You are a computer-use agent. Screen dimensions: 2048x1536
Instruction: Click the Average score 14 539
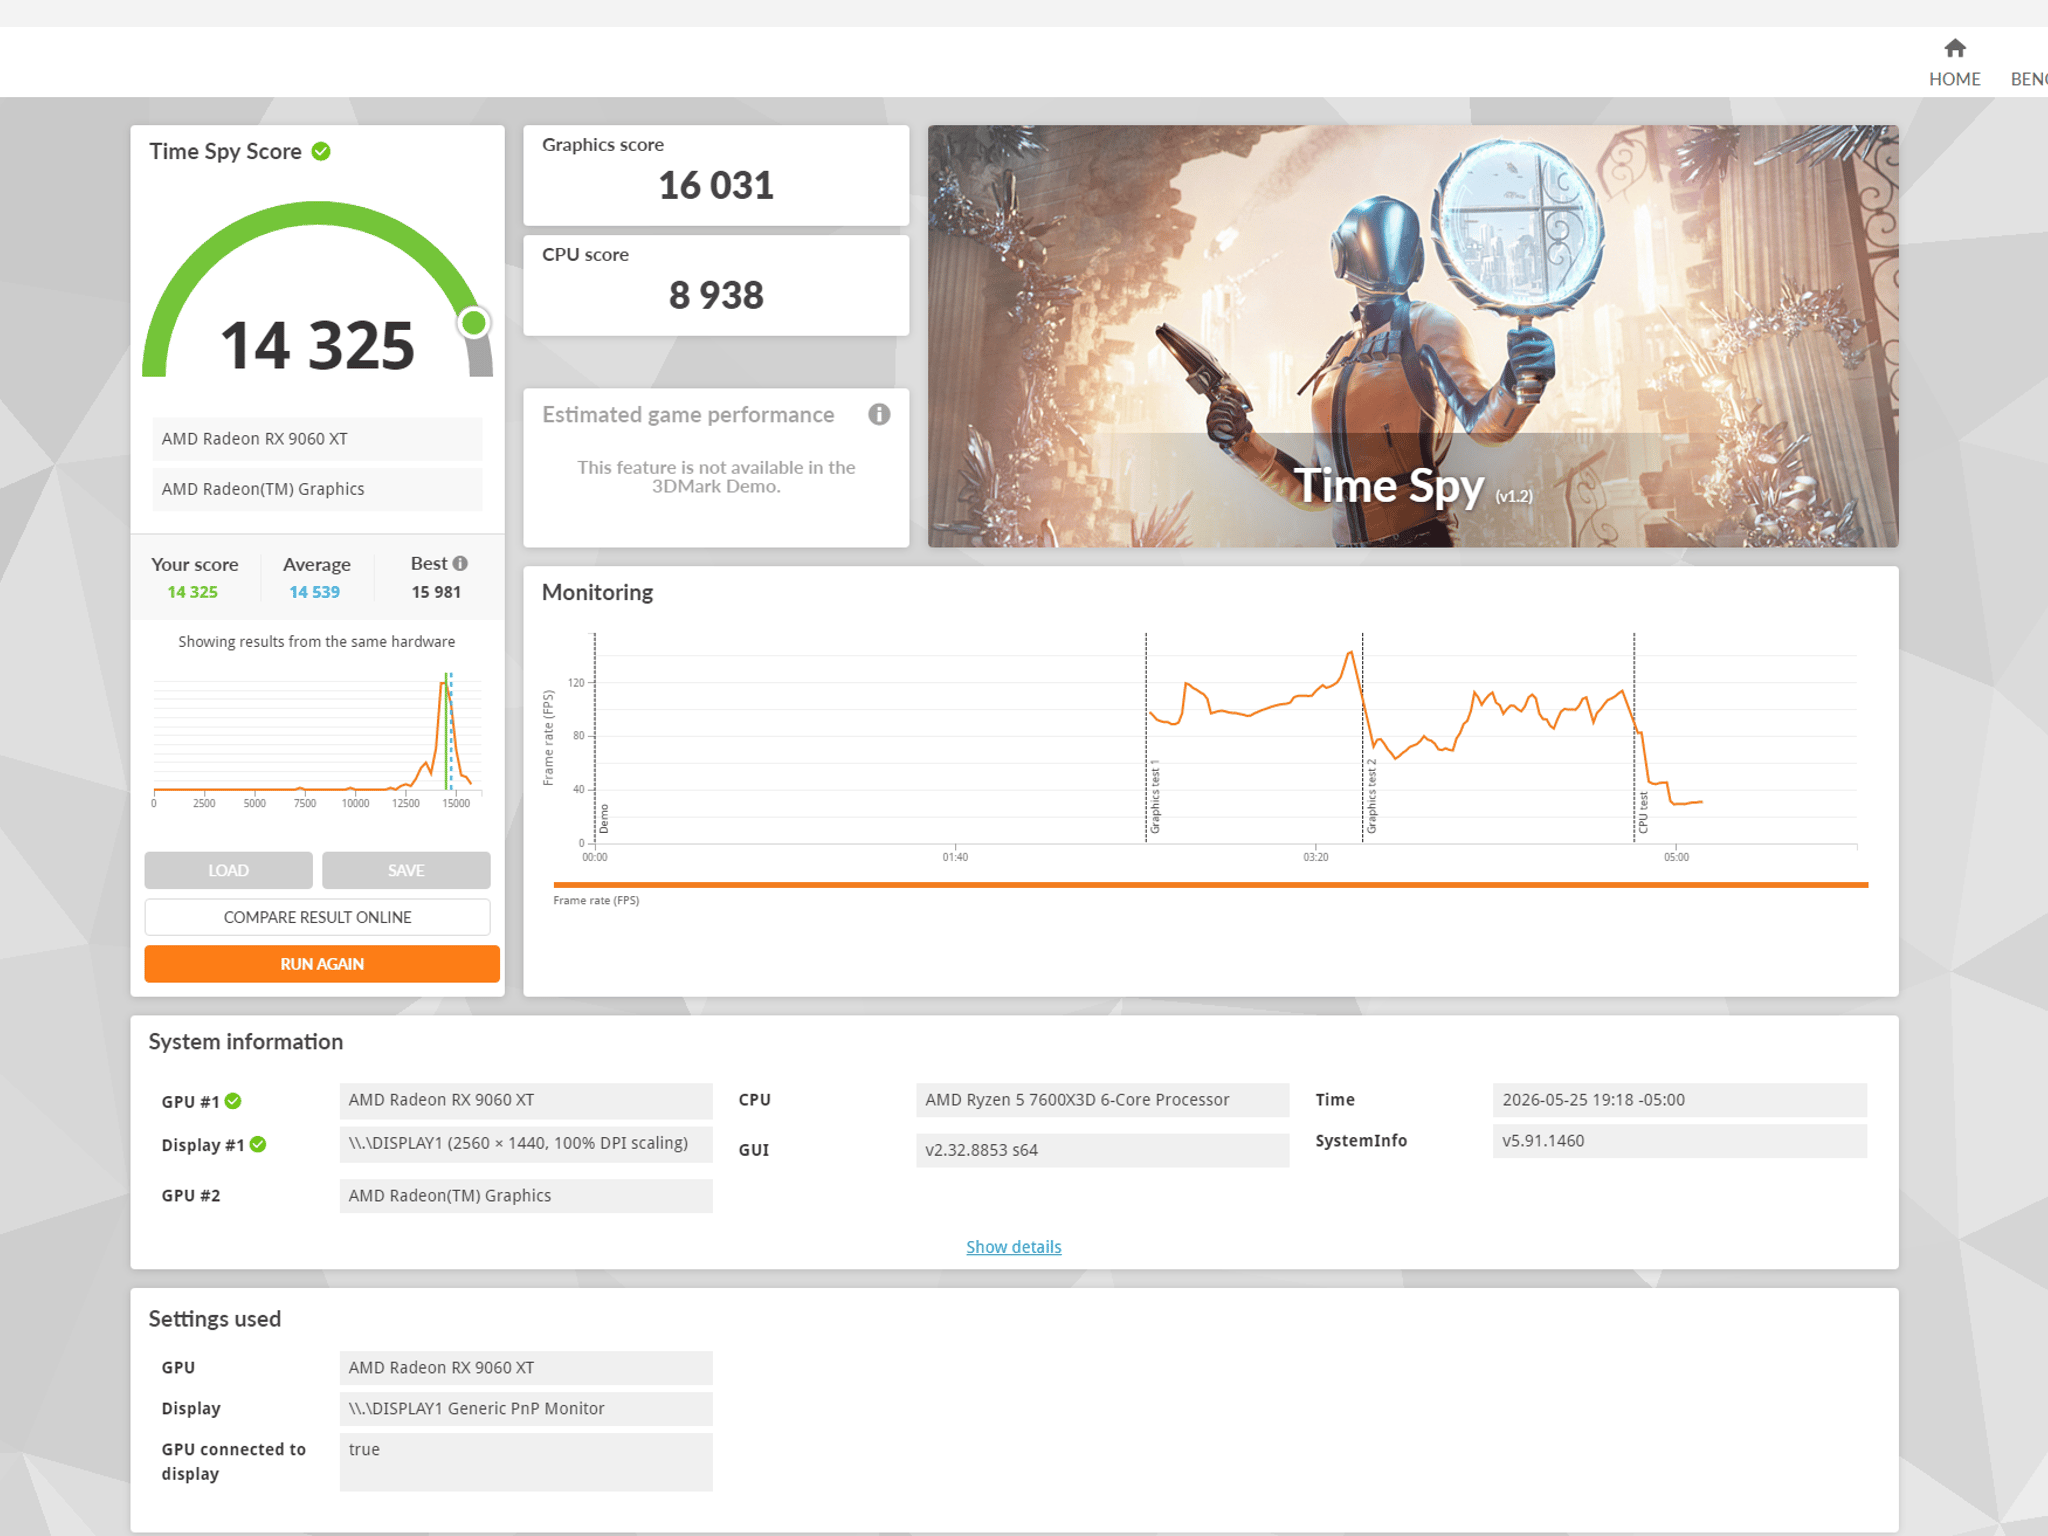coord(314,592)
